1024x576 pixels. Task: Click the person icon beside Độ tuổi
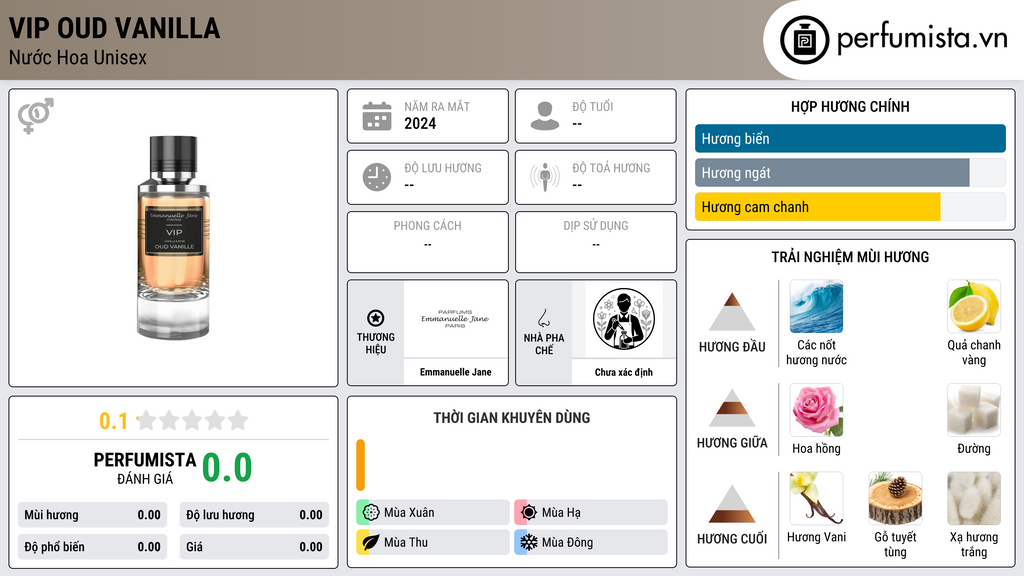545,116
